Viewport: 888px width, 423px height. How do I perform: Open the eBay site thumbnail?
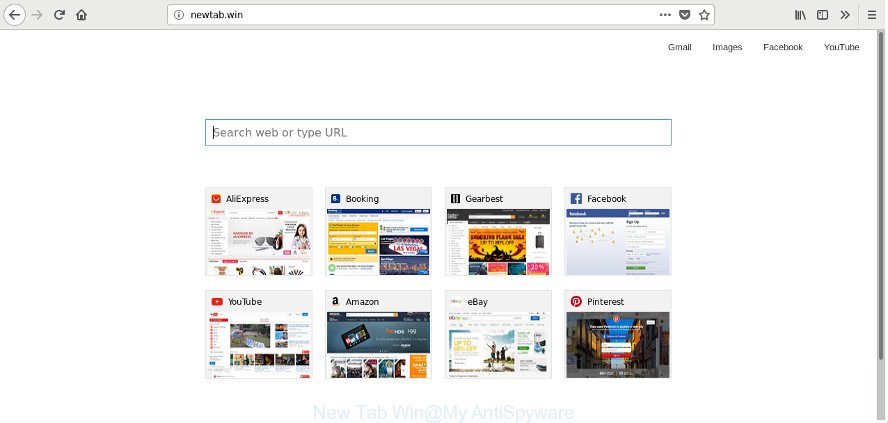click(498, 345)
